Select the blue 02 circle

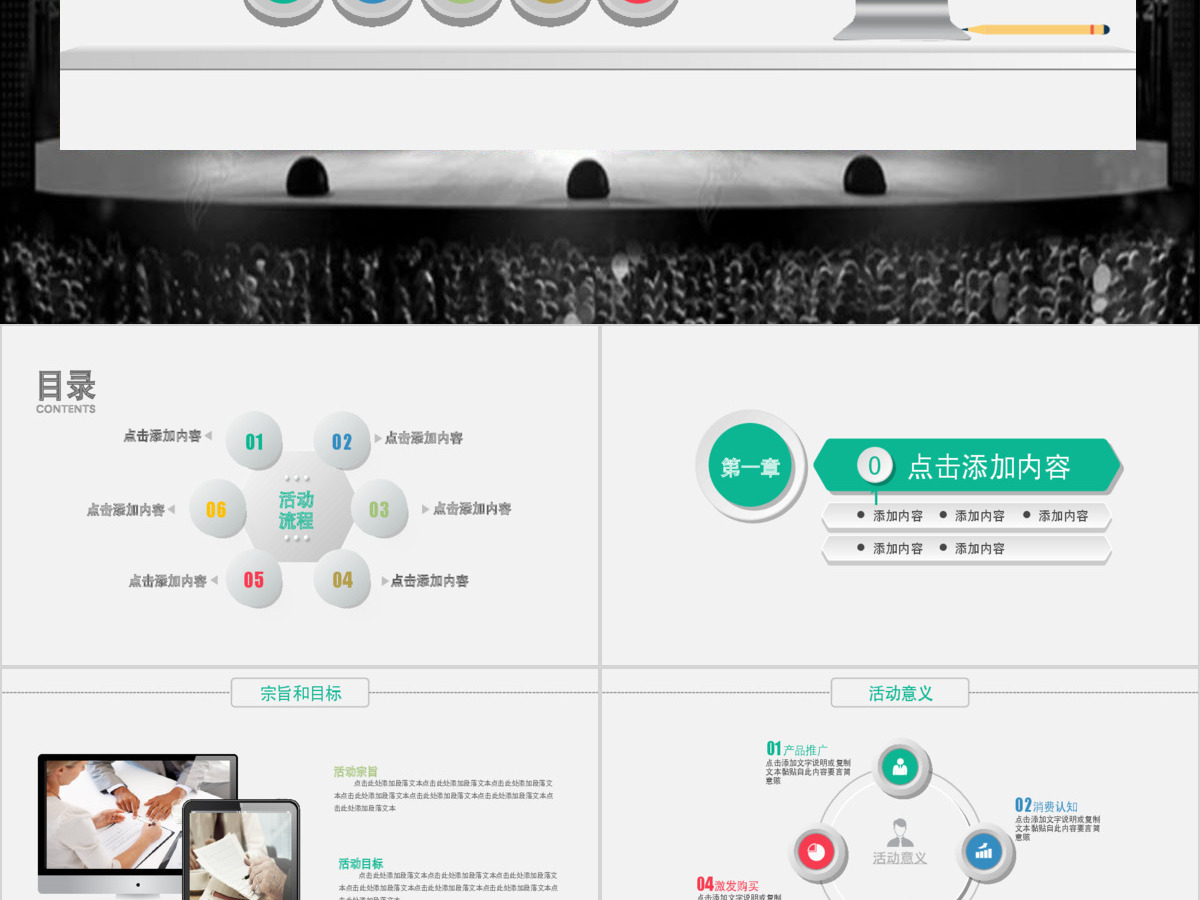342,441
